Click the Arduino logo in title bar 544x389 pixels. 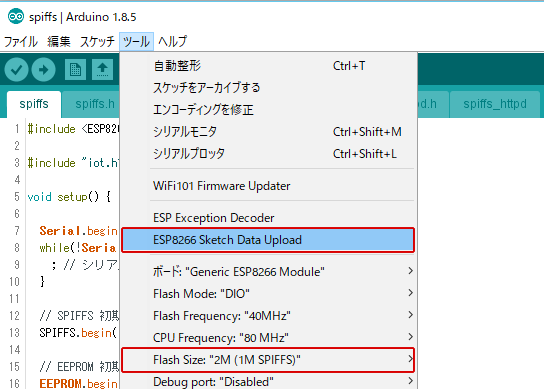pyautogui.click(x=16, y=16)
